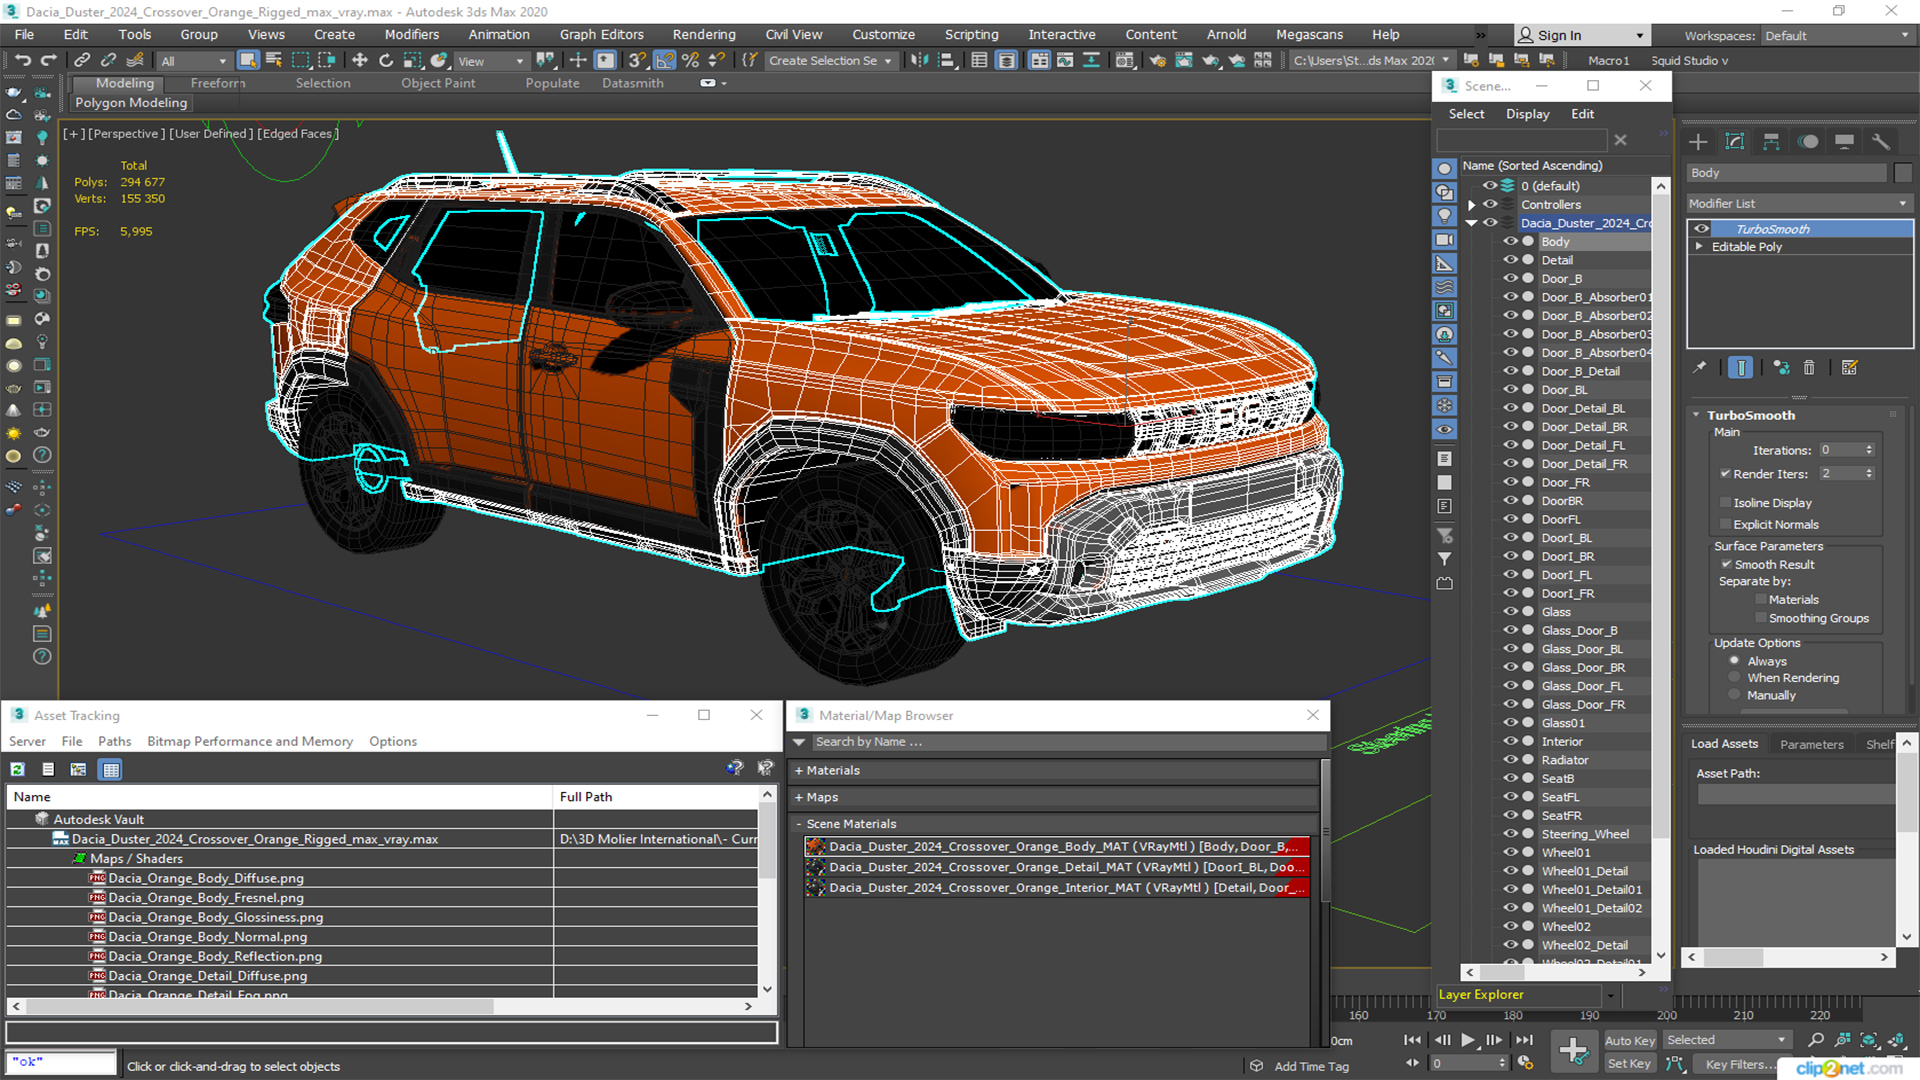Open Render Setup icon
Screen dimensions: 1920x1080
pos(1157,60)
